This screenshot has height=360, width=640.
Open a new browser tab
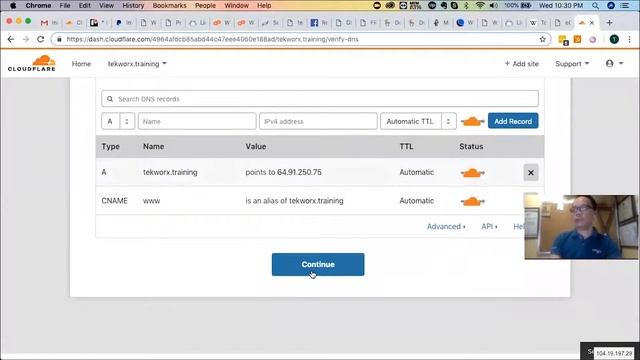pos(609,23)
